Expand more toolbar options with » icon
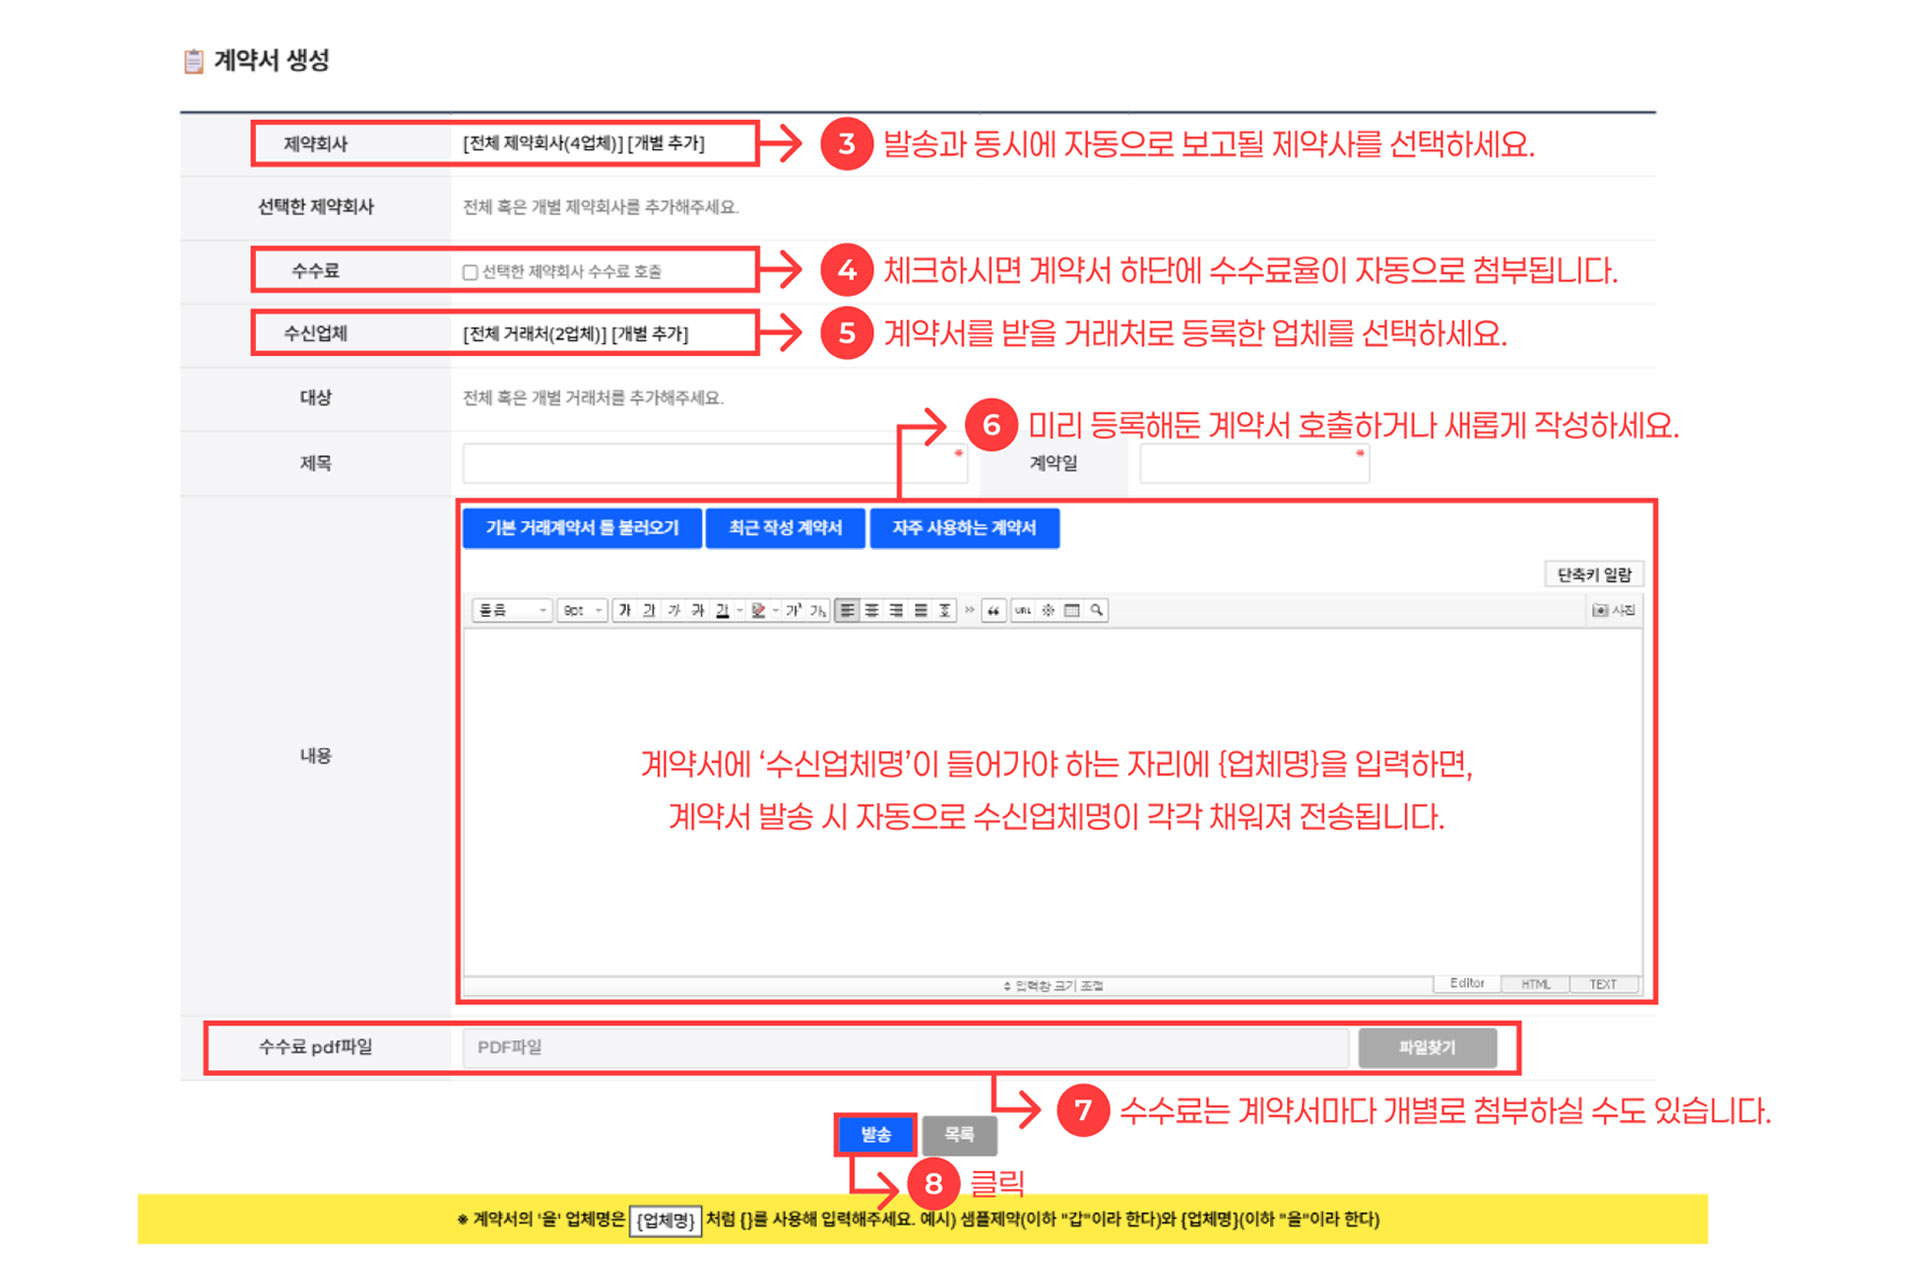The width and height of the screenshot is (1911, 1288). 969,610
